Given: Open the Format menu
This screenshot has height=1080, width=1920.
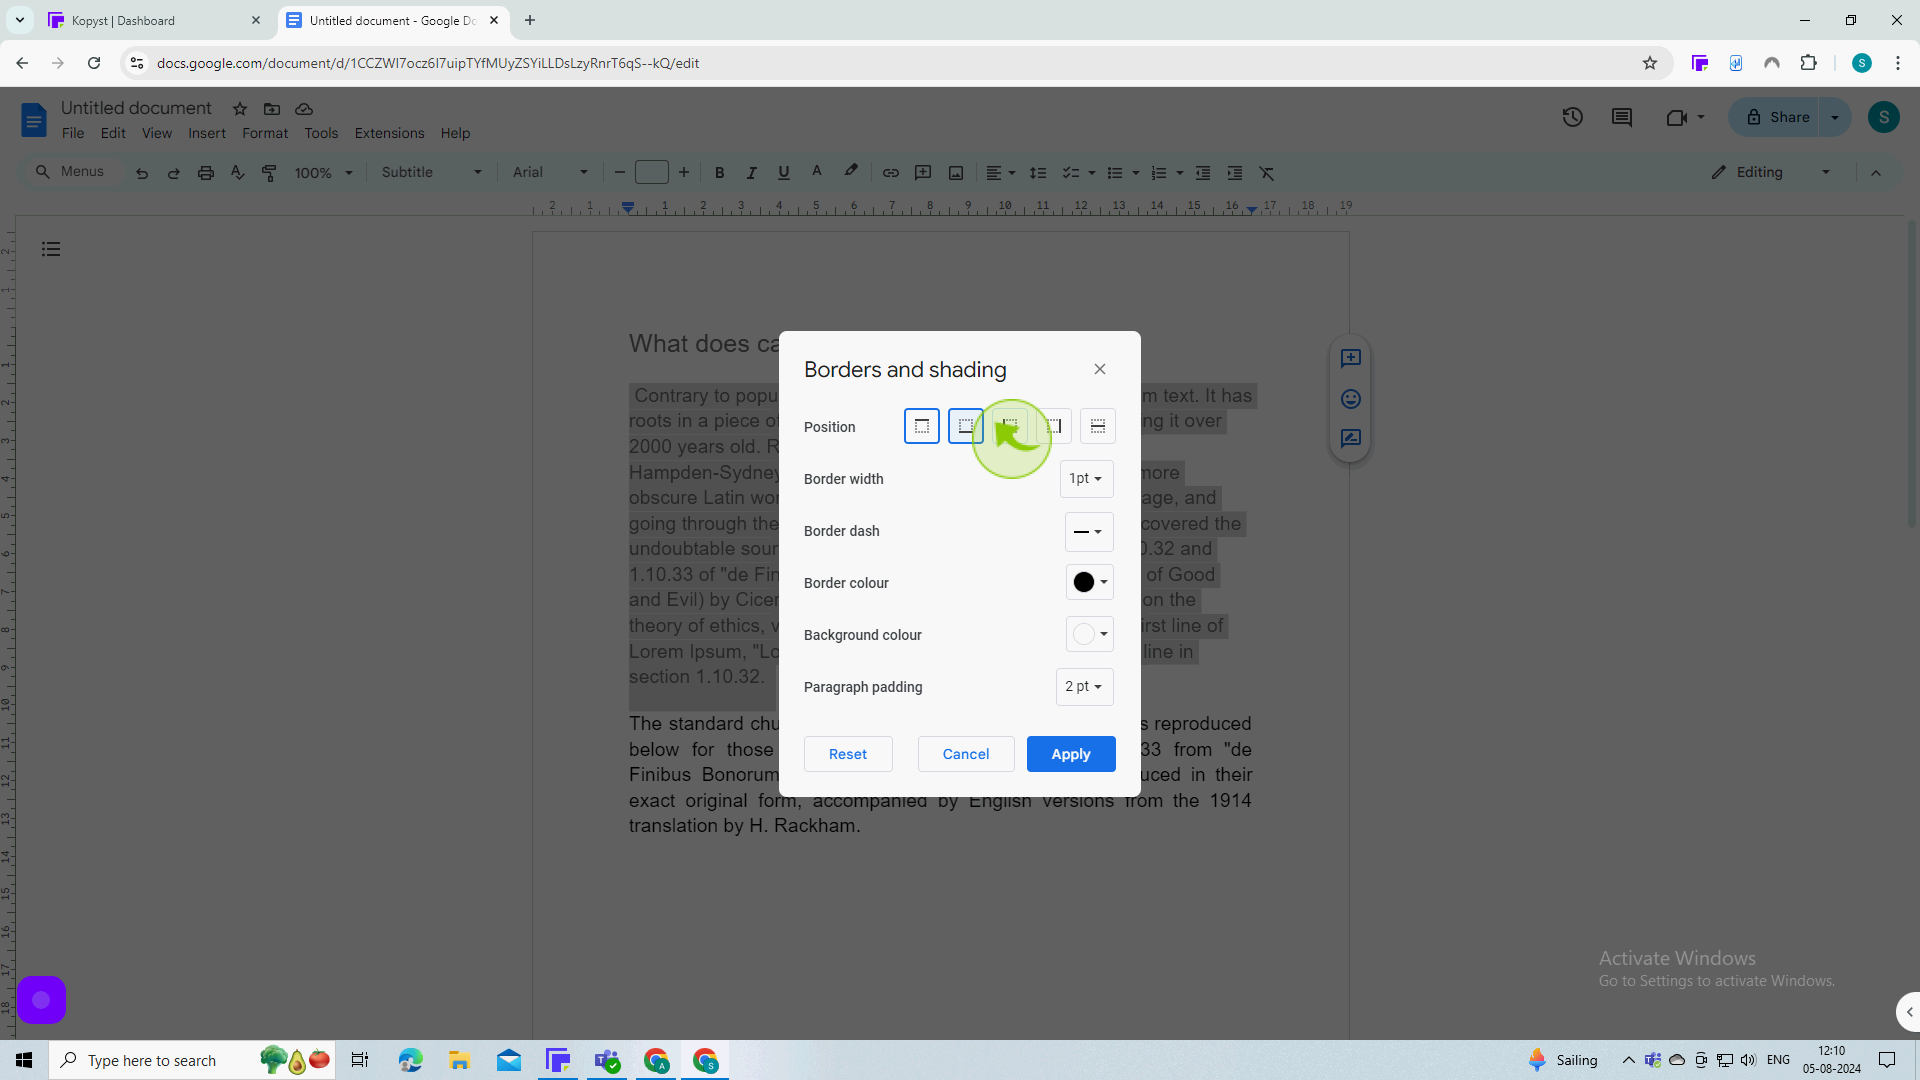Looking at the screenshot, I should [x=265, y=133].
